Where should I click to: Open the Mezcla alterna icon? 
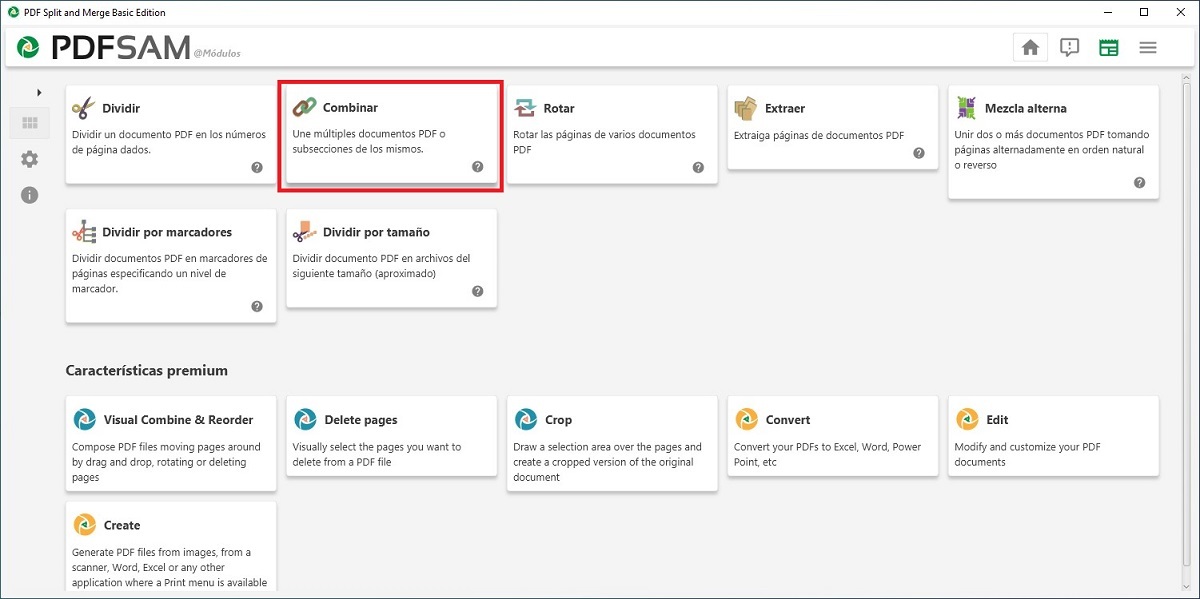[x=966, y=108]
